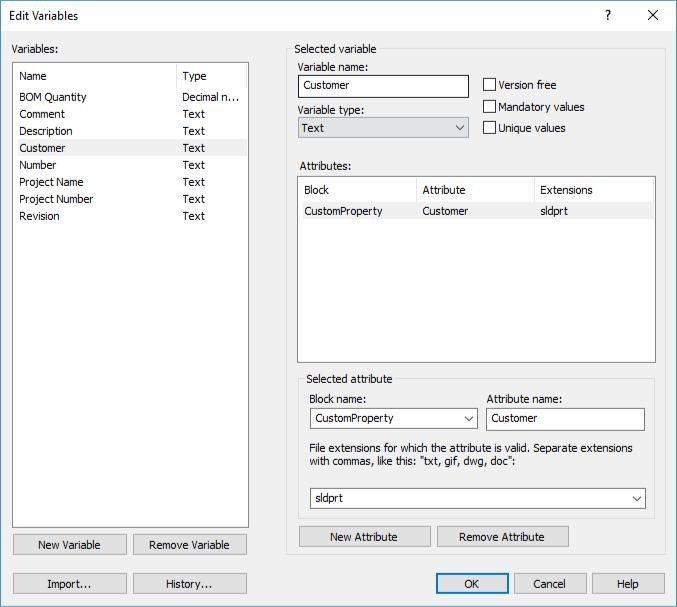Focus the Attribute name input field
This screenshot has width=677, height=607.
click(565, 419)
